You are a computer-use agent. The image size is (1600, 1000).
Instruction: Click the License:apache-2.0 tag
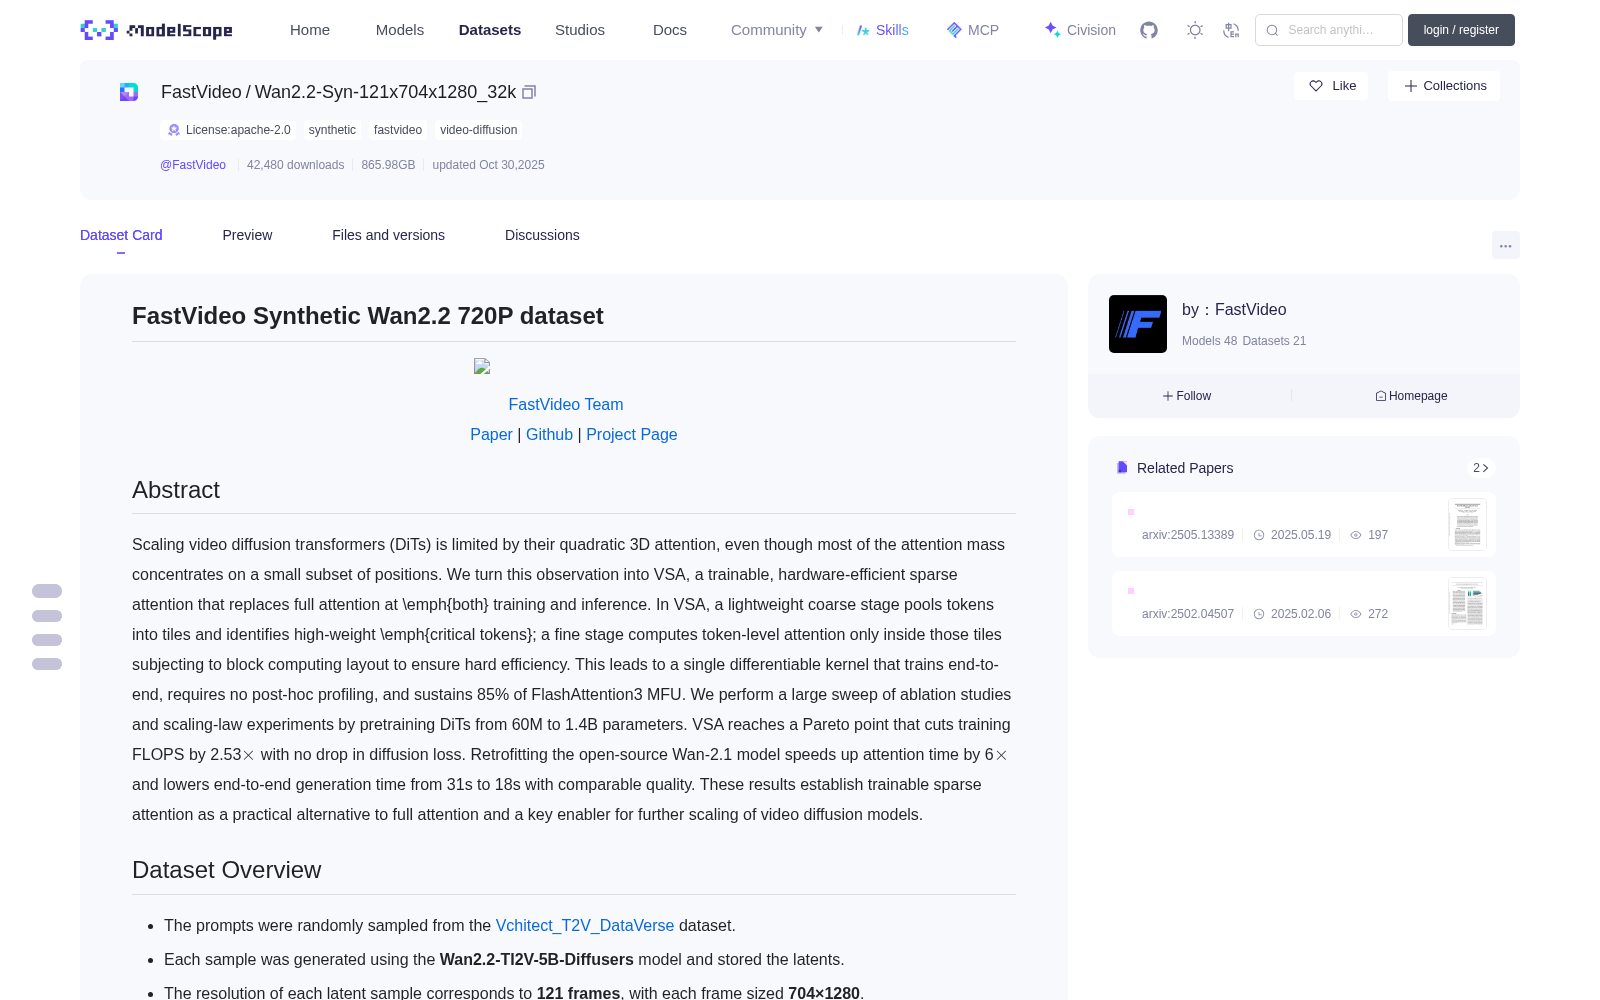pos(228,130)
